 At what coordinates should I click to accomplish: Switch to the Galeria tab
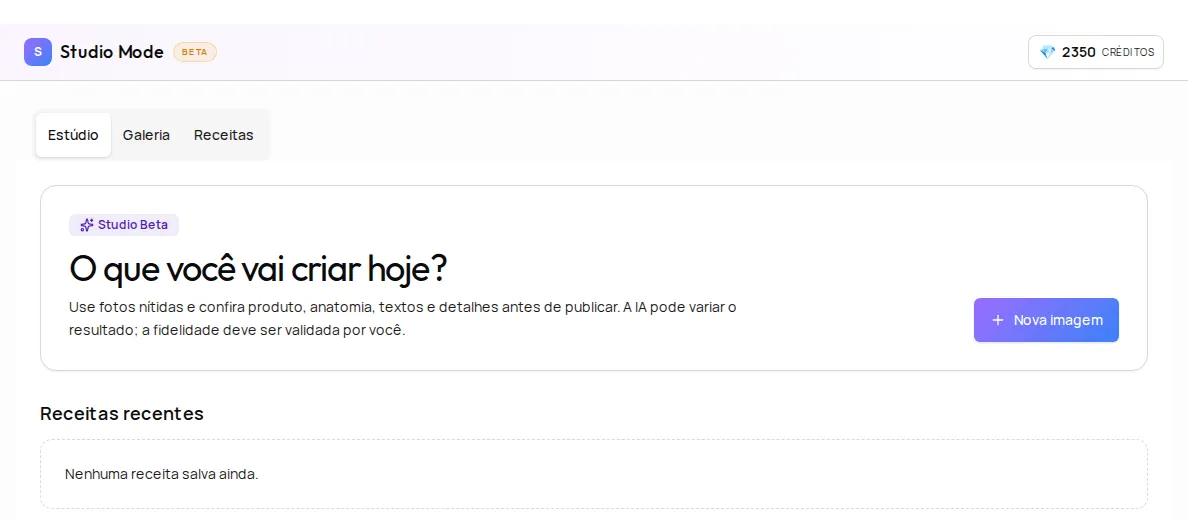[146, 135]
